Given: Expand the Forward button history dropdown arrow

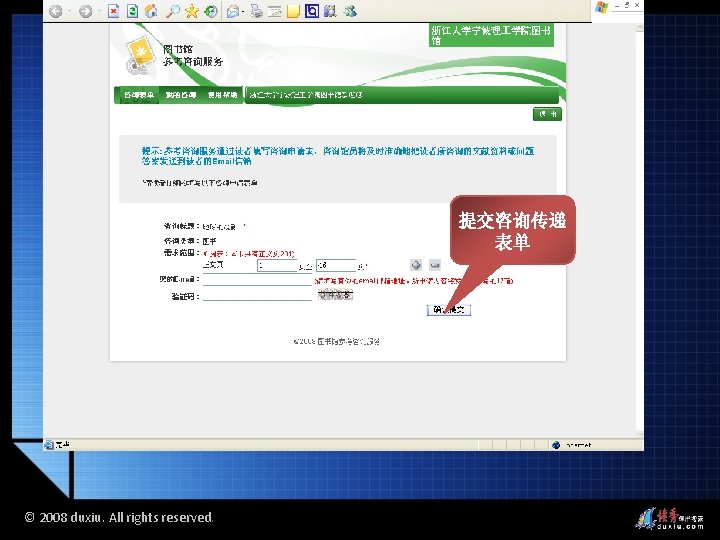Looking at the screenshot, I should pyautogui.click(x=99, y=11).
